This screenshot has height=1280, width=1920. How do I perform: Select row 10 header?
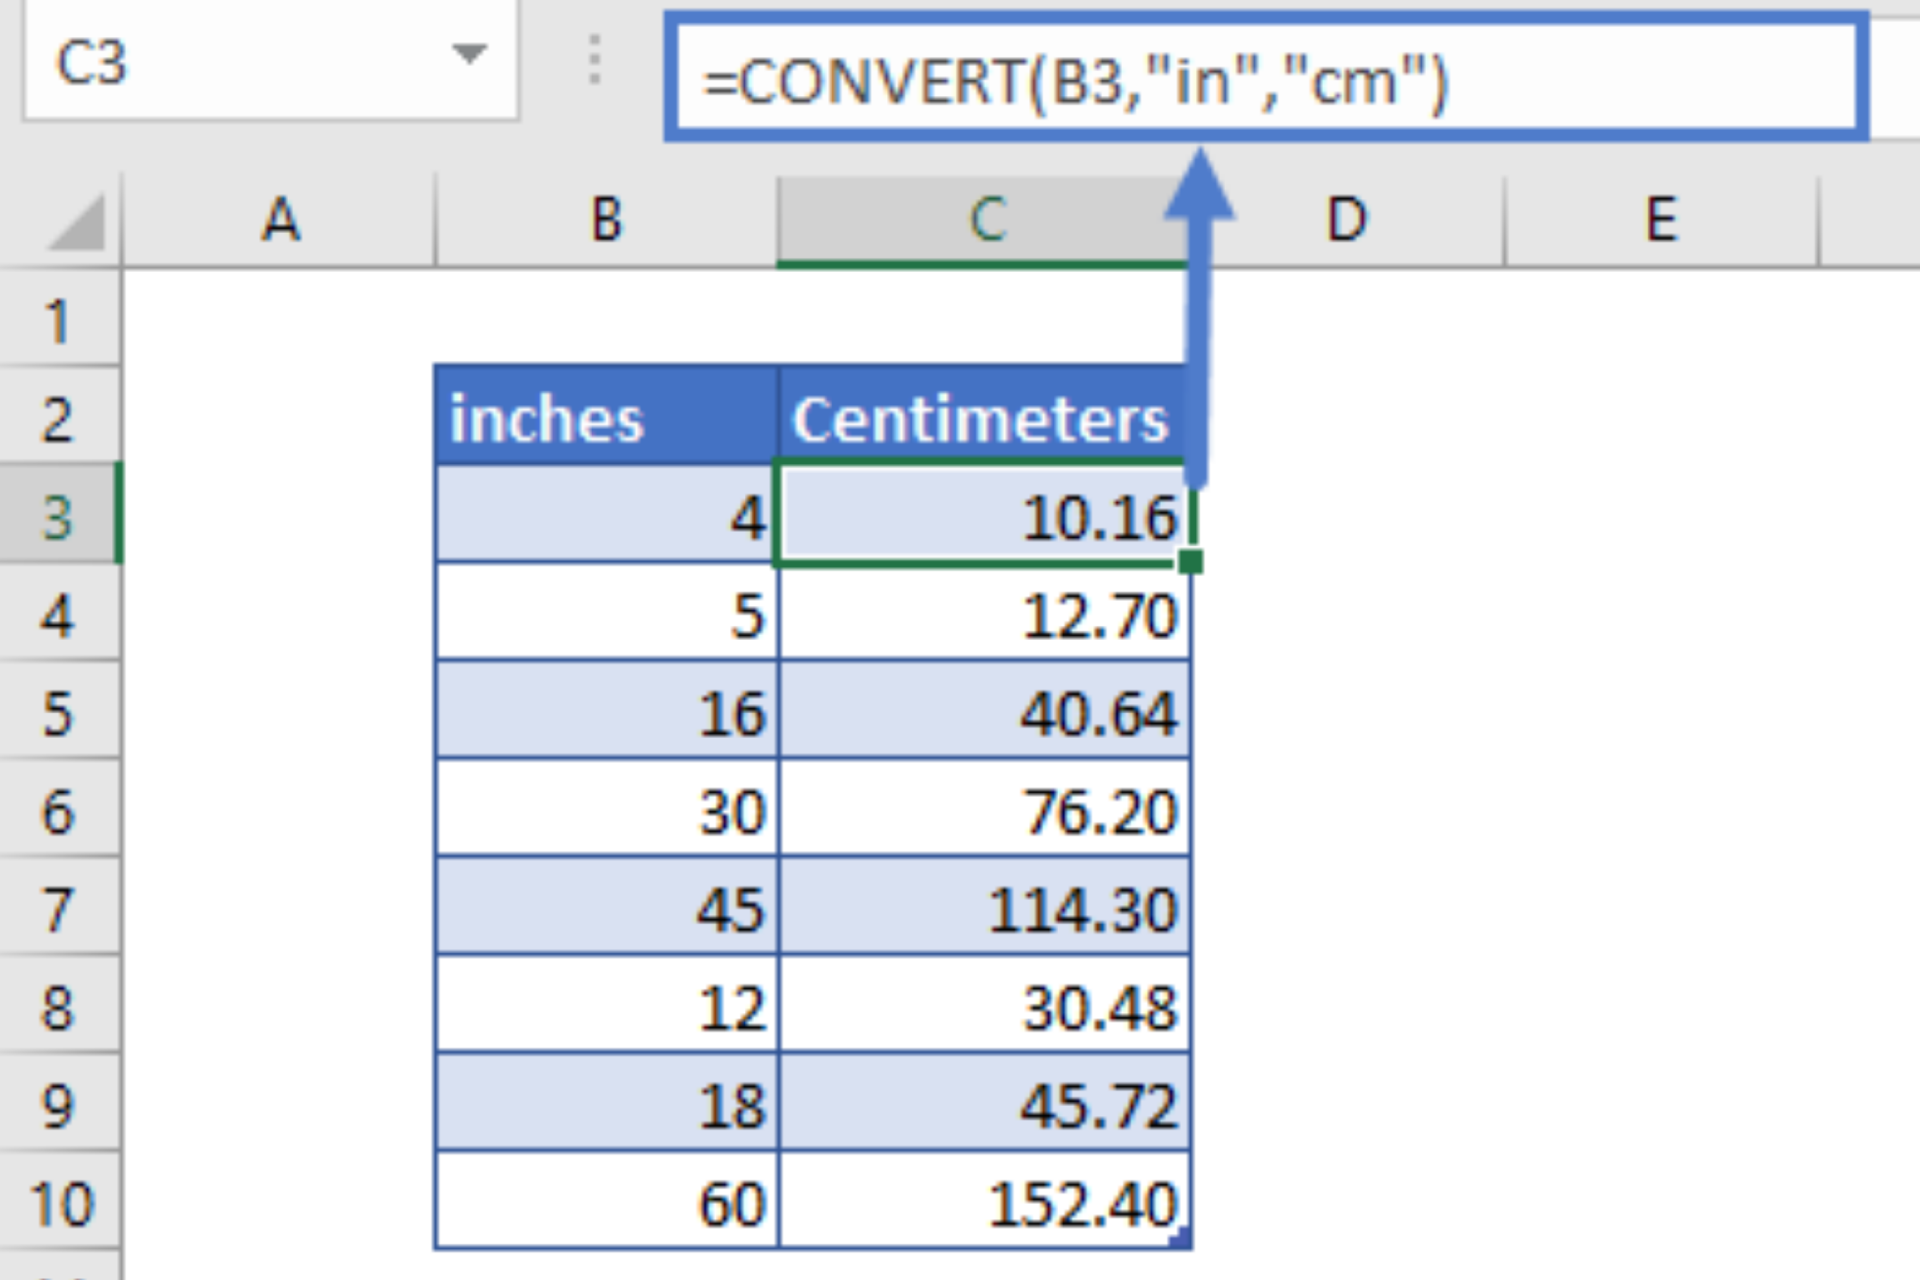coord(60,1203)
